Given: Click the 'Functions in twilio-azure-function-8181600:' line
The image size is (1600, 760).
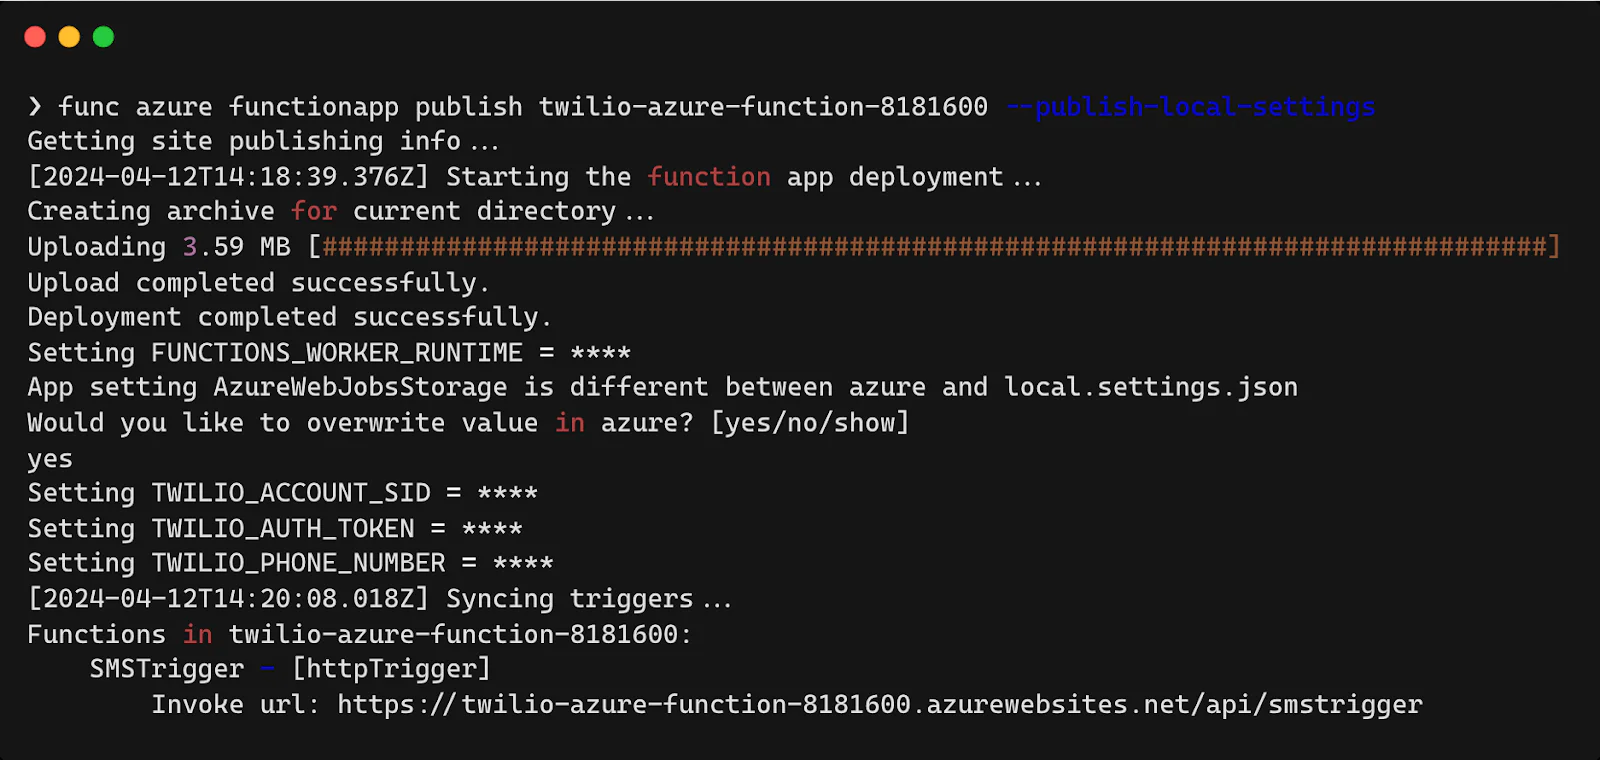Looking at the screenshot, I should (x=359, y=634).
